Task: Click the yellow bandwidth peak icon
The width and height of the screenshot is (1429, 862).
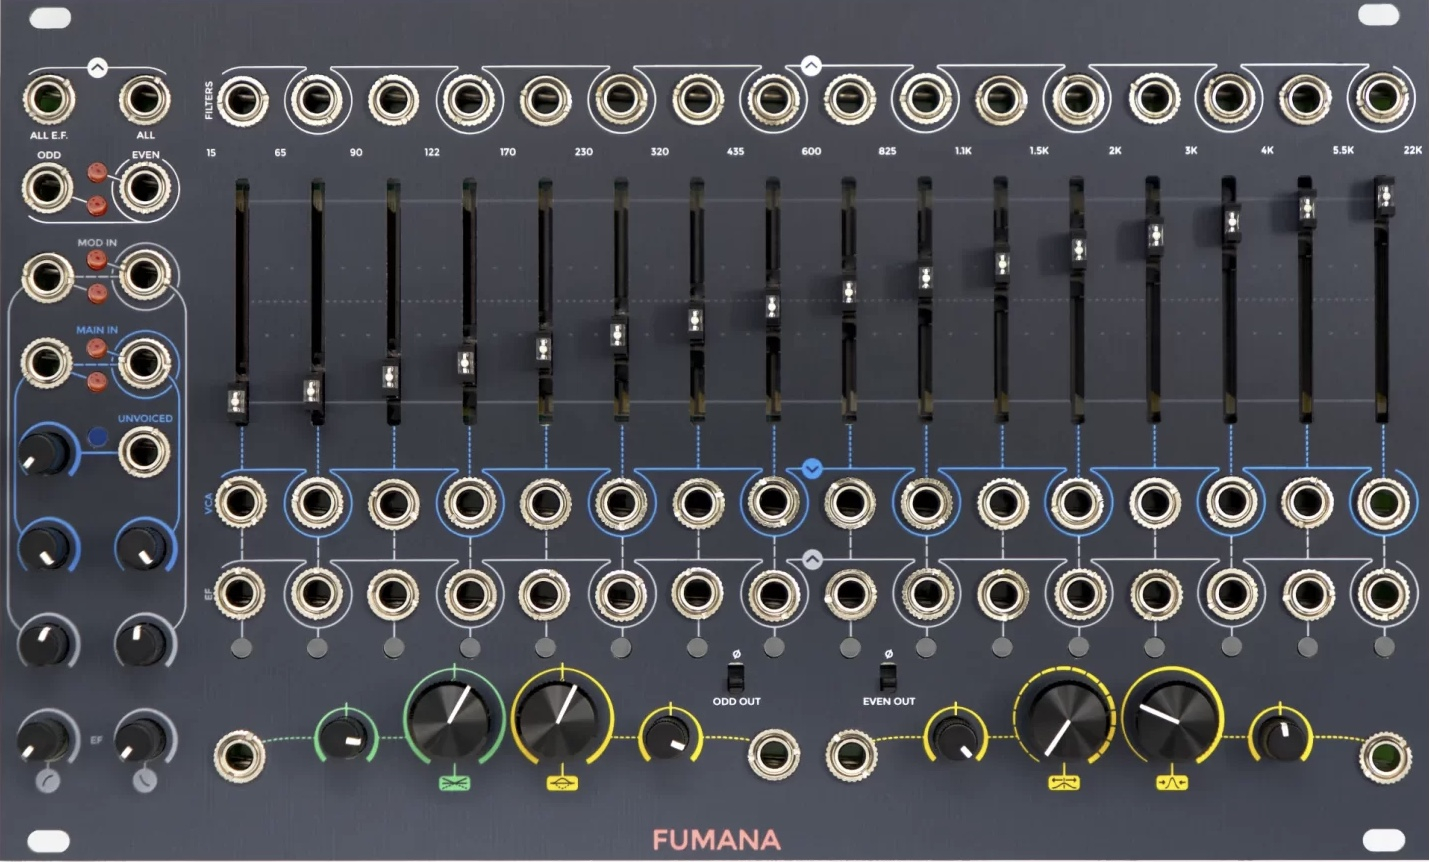Action: (x=1172, y=782)
